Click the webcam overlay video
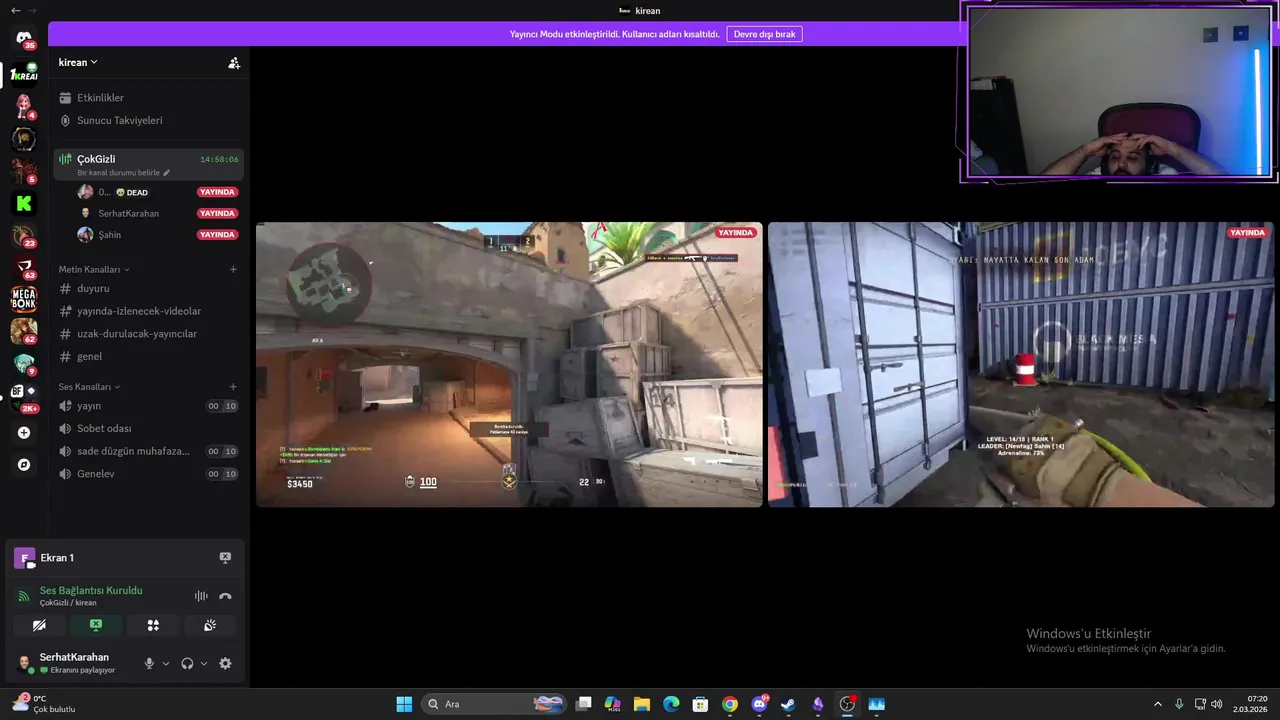The width and height of the screenshot is (1280, 720). coord(1119,92)
